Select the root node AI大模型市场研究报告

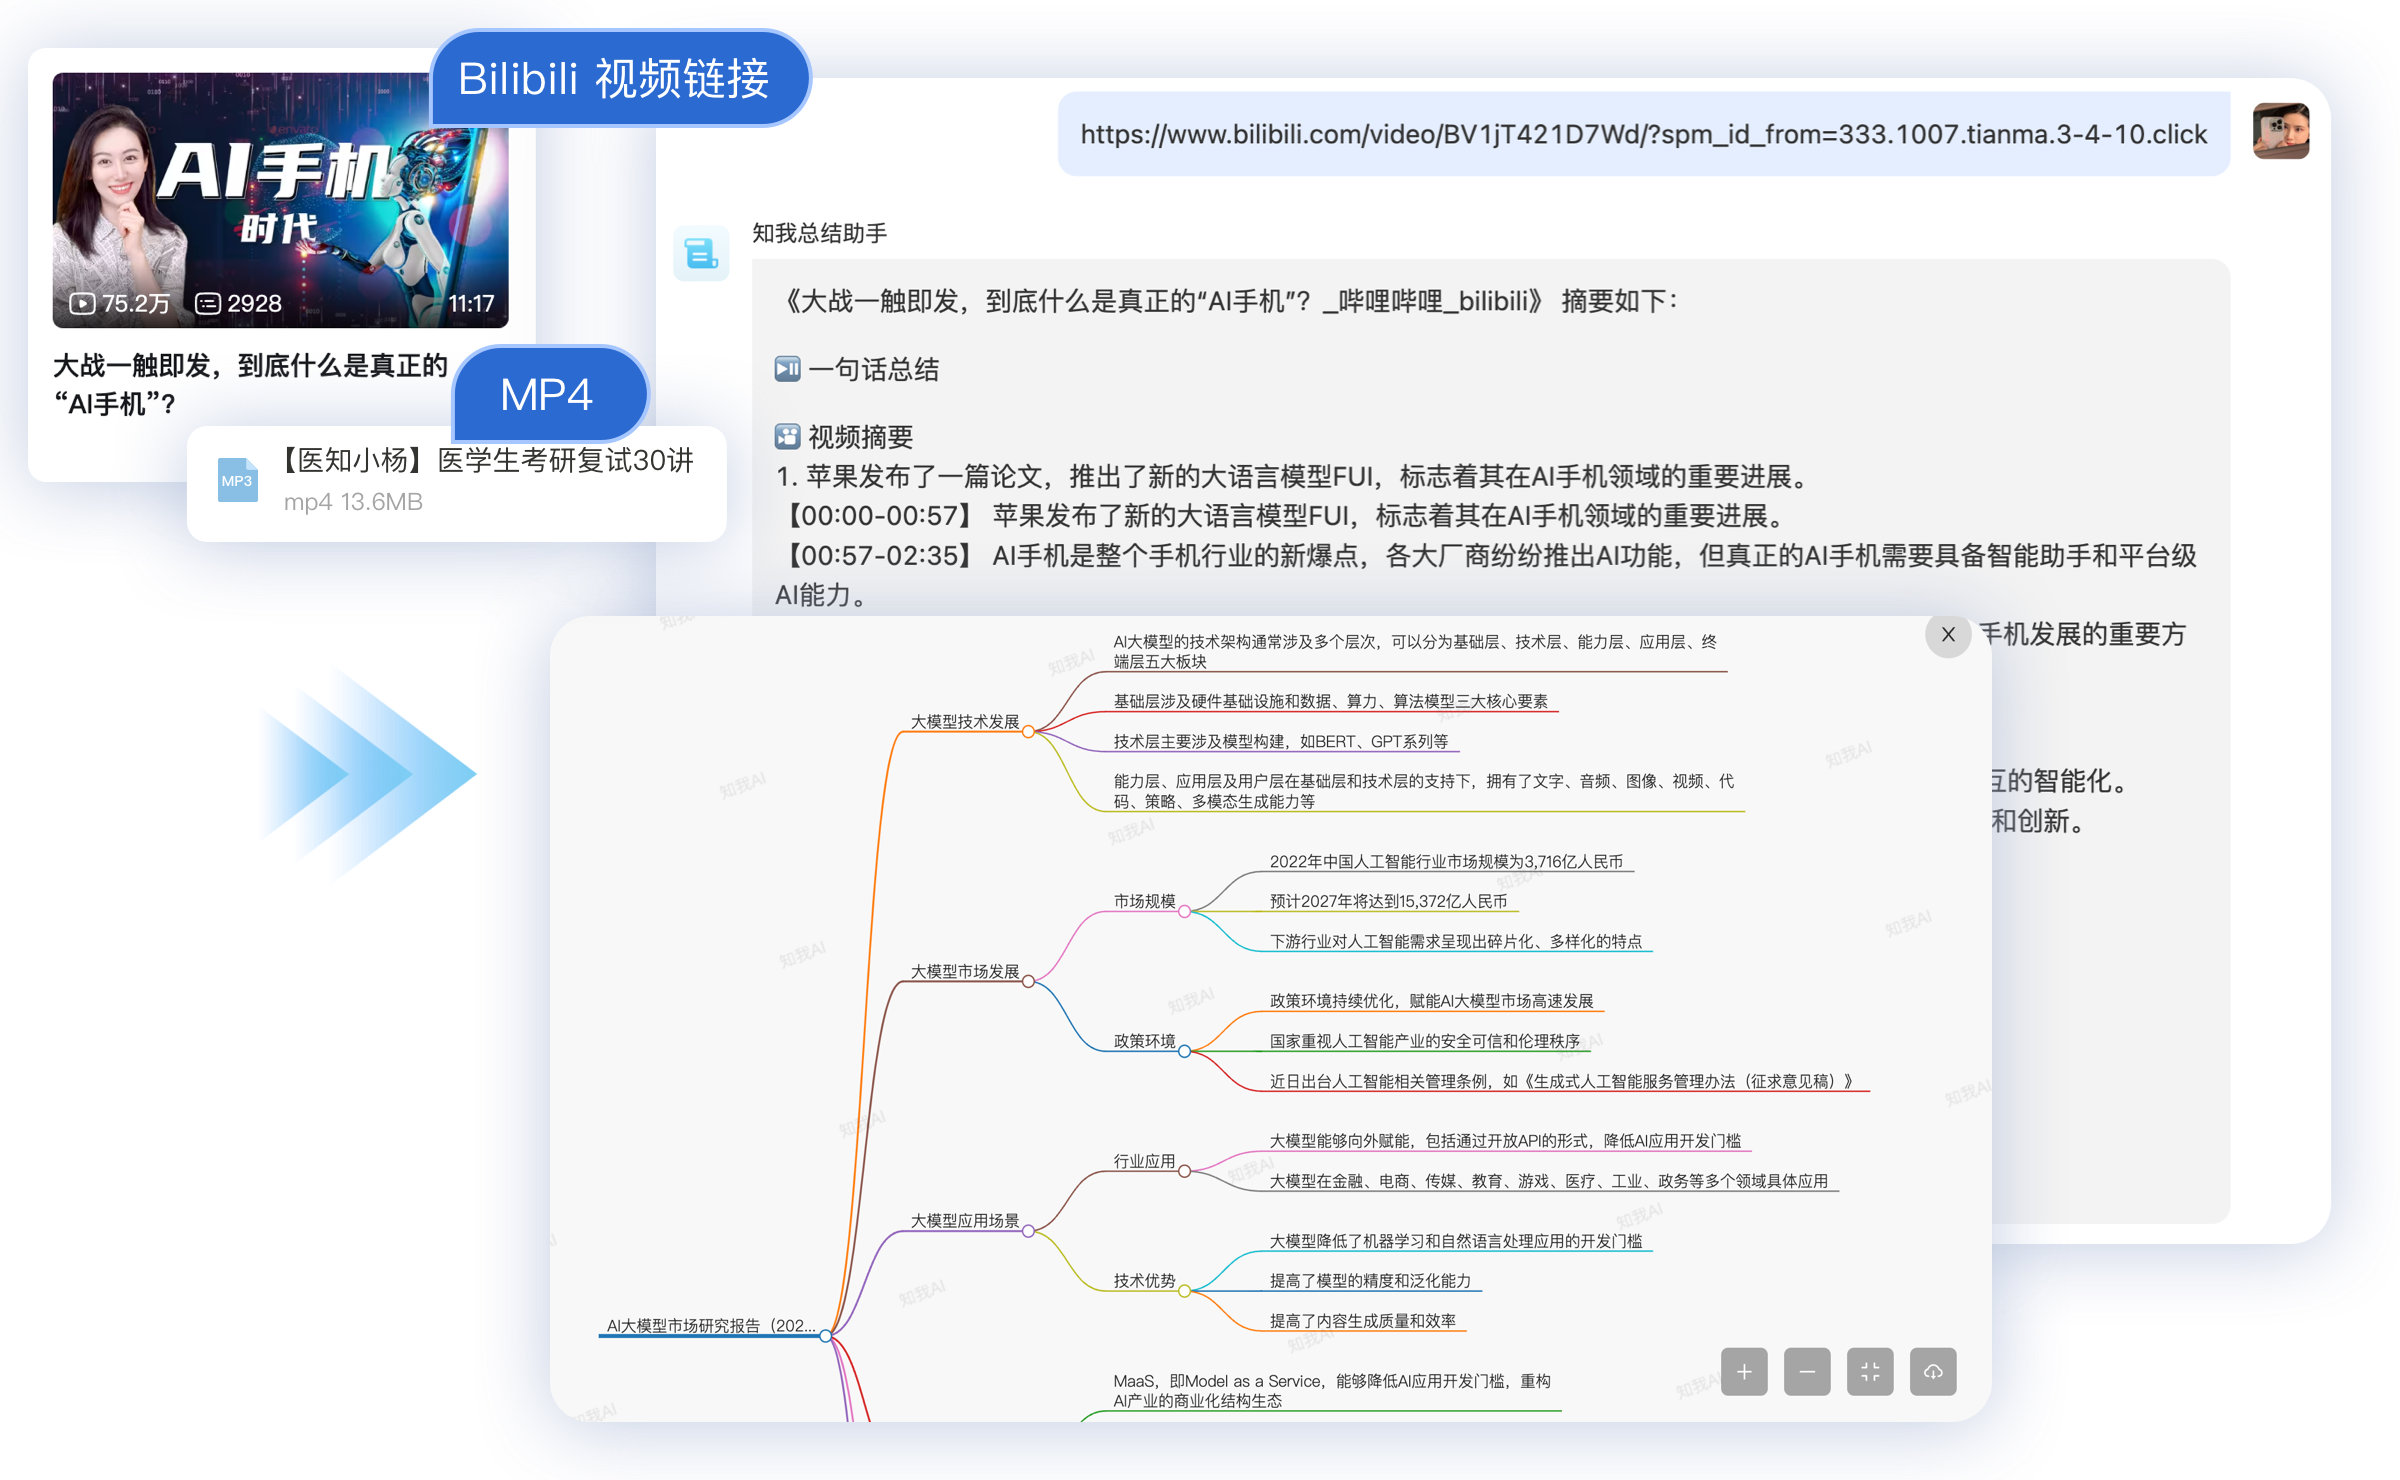[x=711, y=1325]
